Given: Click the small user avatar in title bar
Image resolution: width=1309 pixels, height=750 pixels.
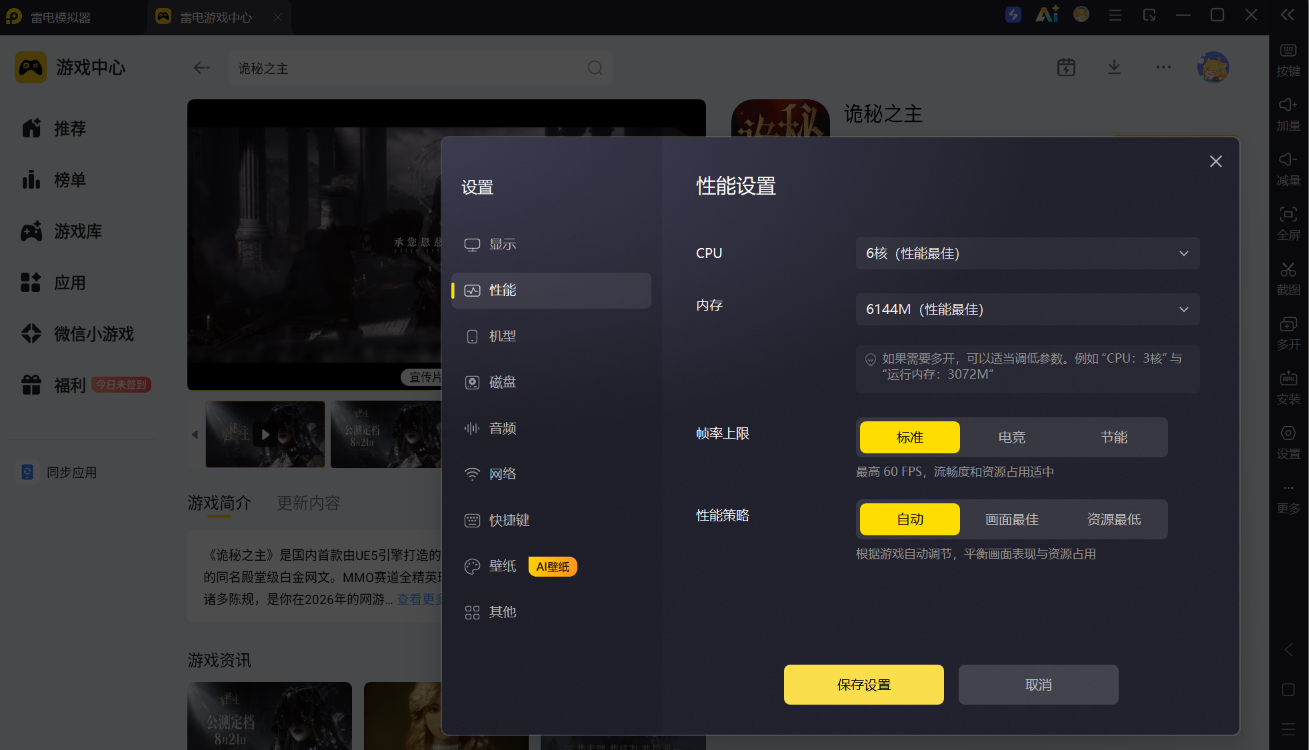Looking at the screenshot, I should 1081,15.
